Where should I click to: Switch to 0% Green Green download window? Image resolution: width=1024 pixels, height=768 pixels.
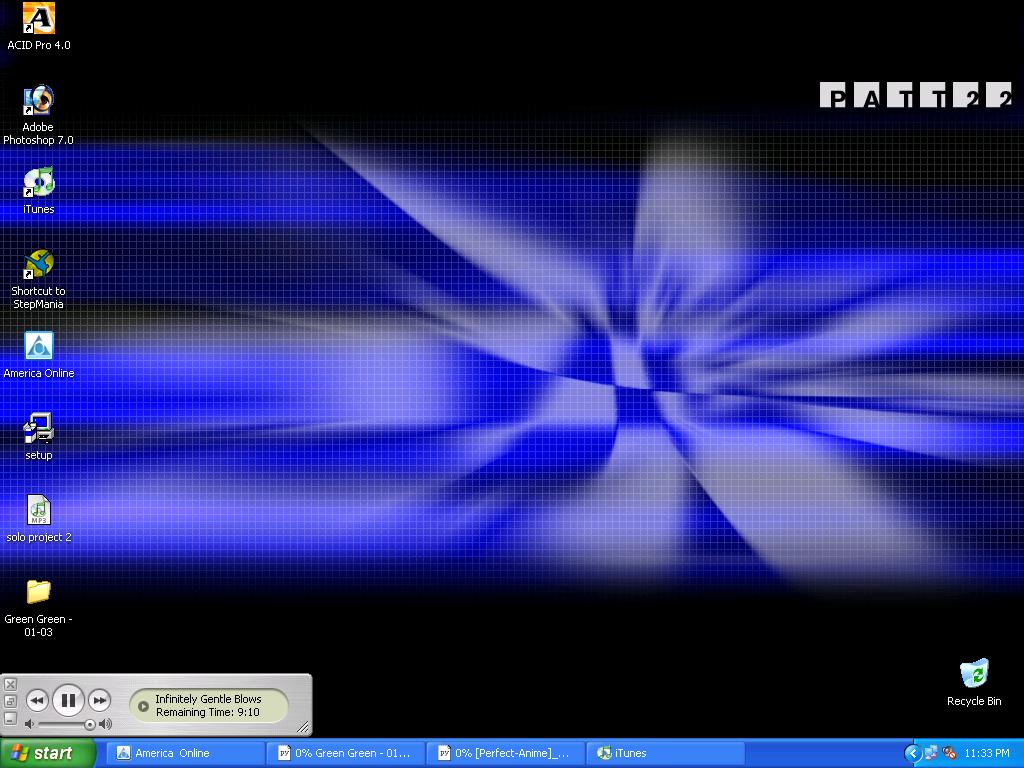tap(347, 754)
